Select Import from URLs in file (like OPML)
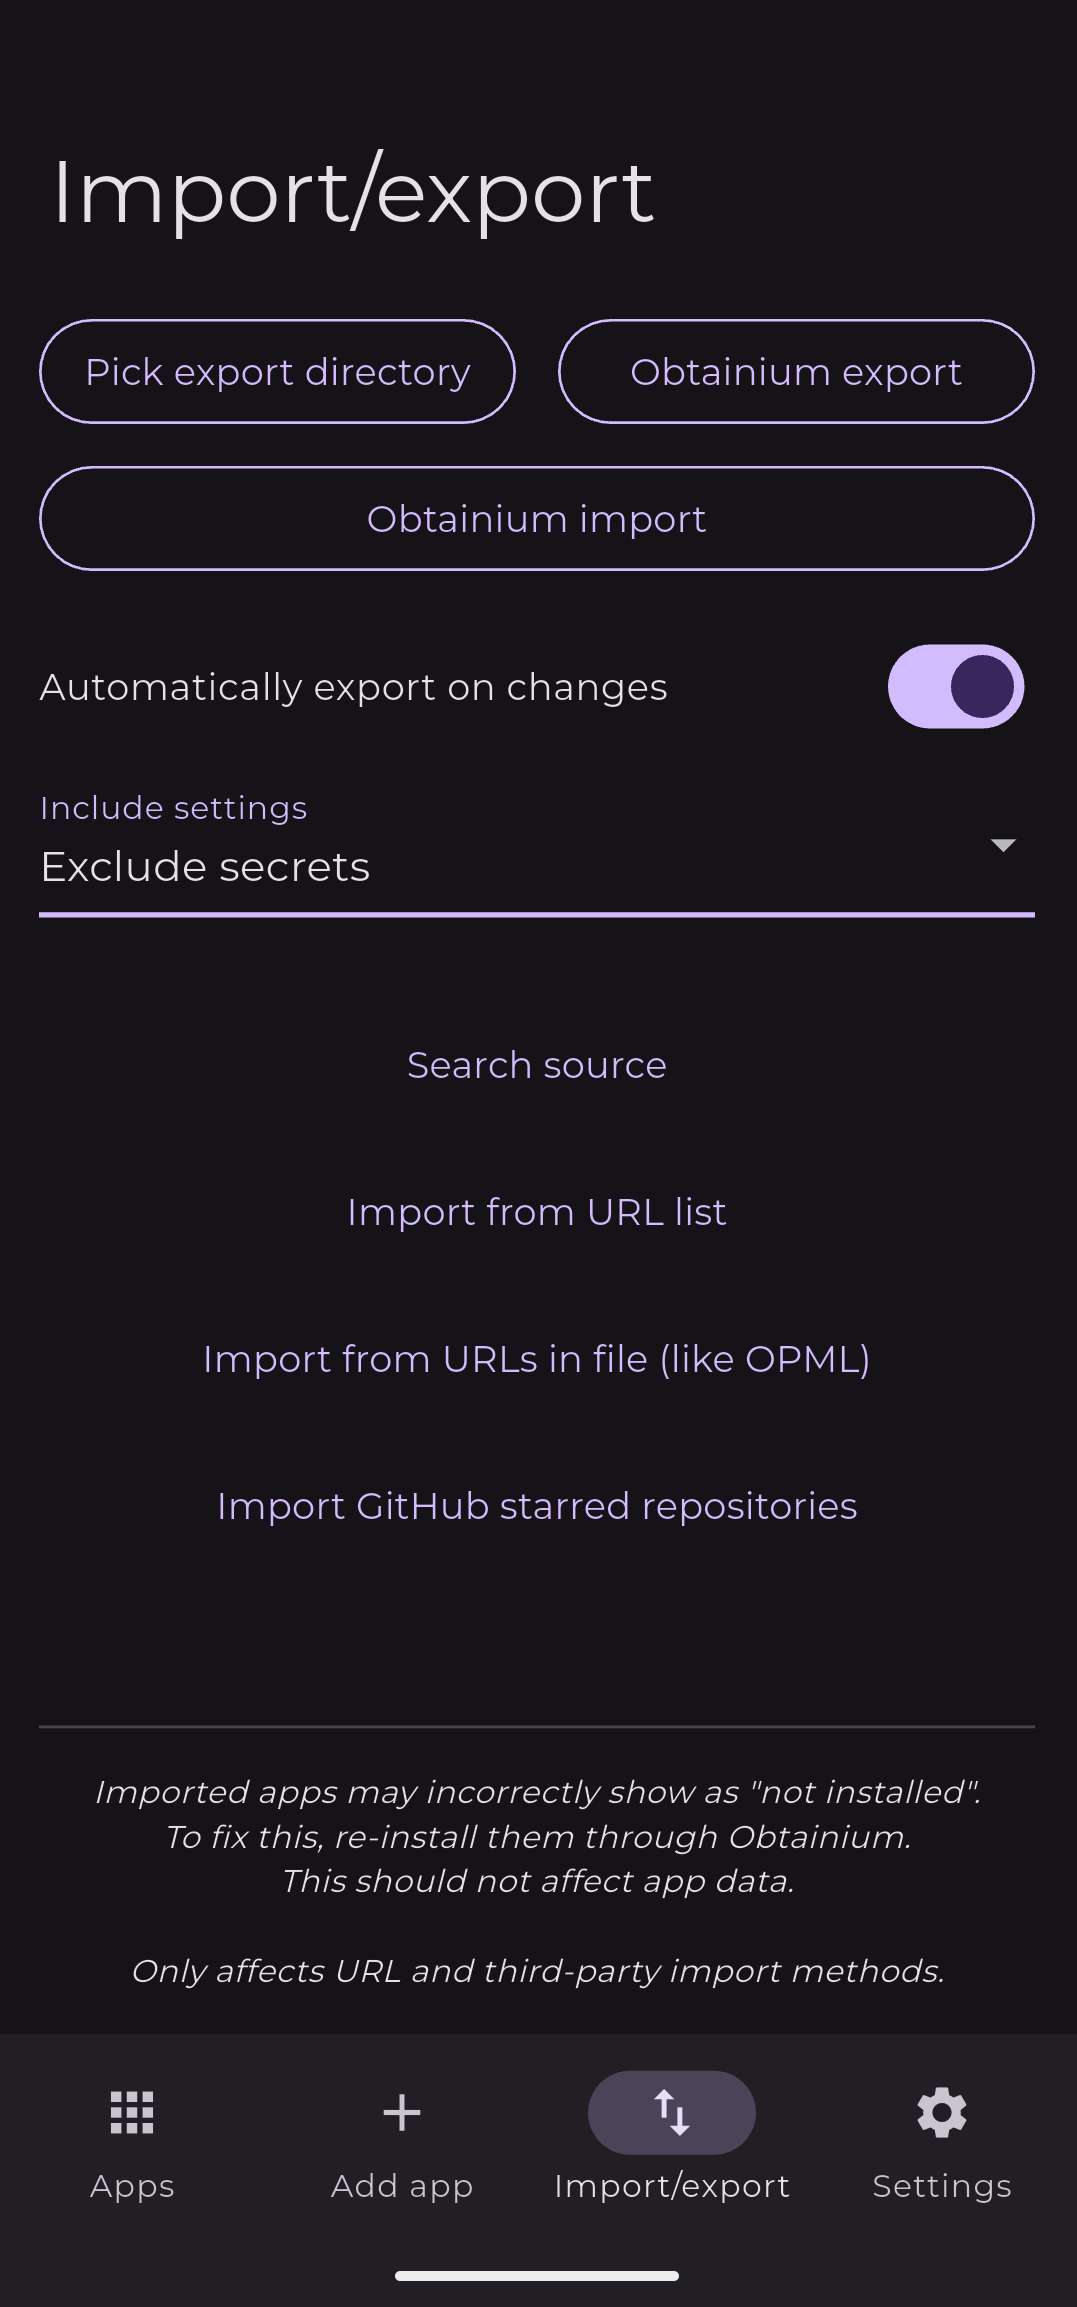The width and height of the screenshot is (1077, 2307). point(537,1359)
